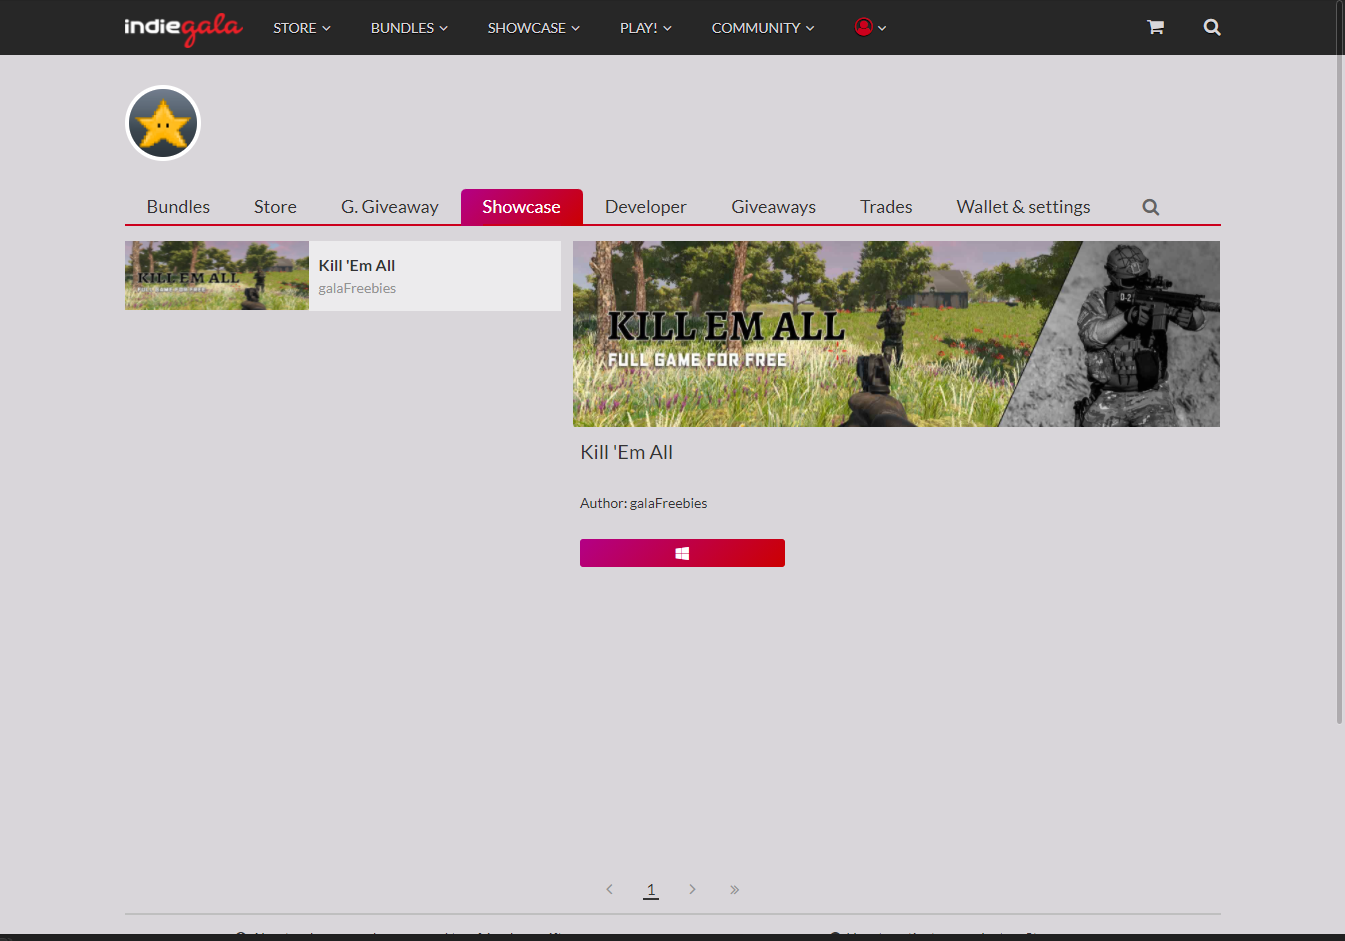The width and height of the screenshot is (1345, 941).
Task: Jump to last page double arrow
Action: (x=734, y=889)
